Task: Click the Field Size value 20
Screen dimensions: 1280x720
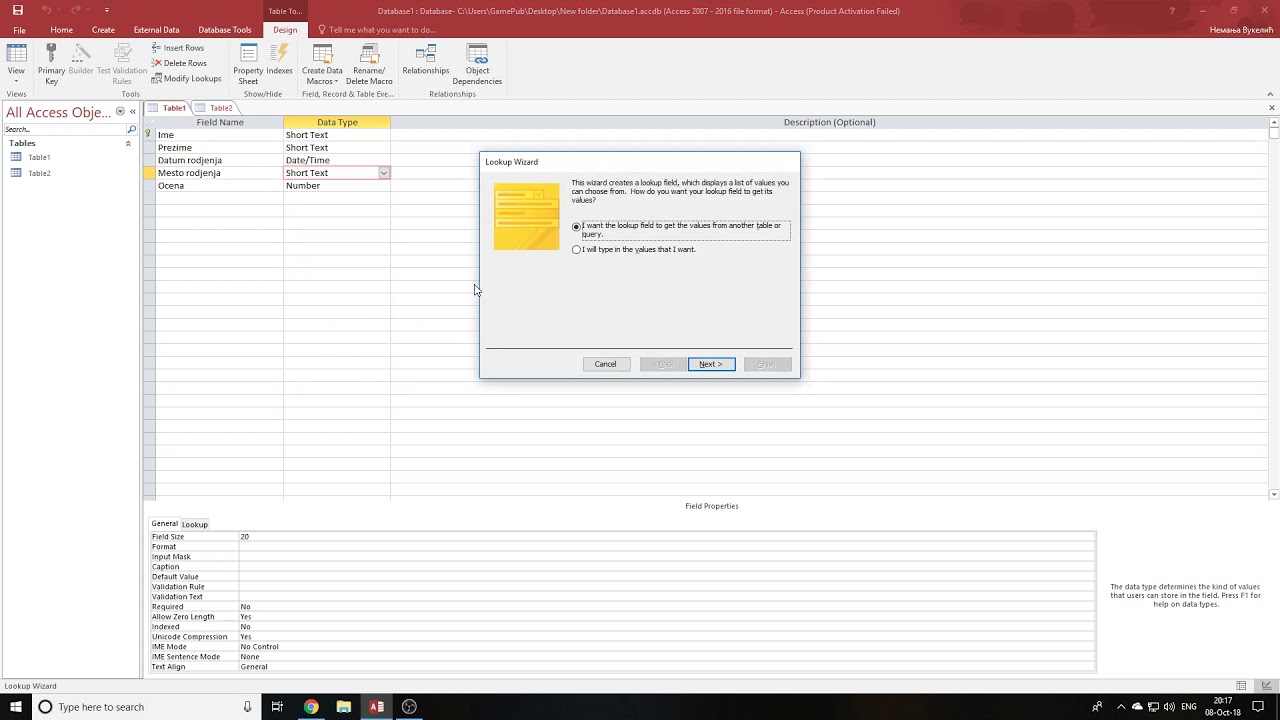Action: click(x=667, y=537)
